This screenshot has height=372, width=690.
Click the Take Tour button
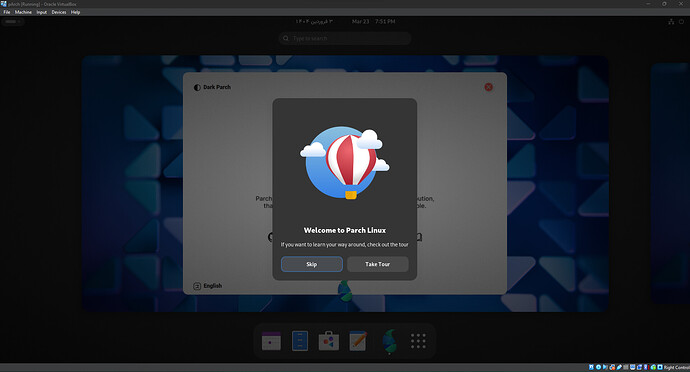[x=378, y=264]
